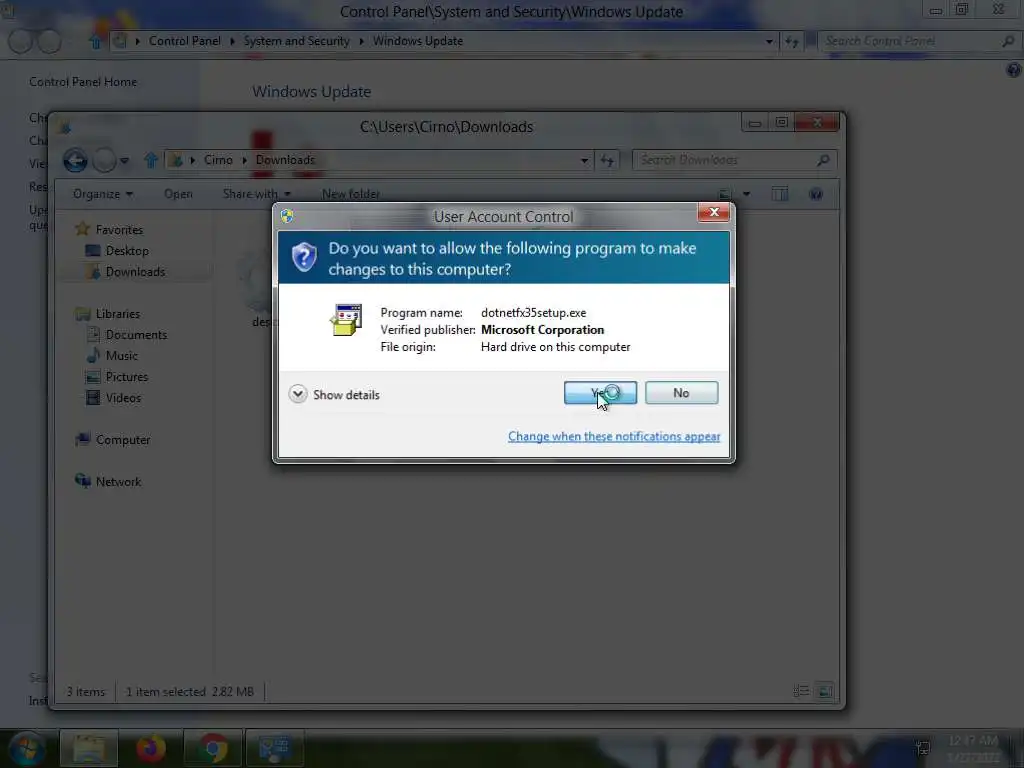Refresh the Control Panel window
1024x768 pixels.
point(792,41)
